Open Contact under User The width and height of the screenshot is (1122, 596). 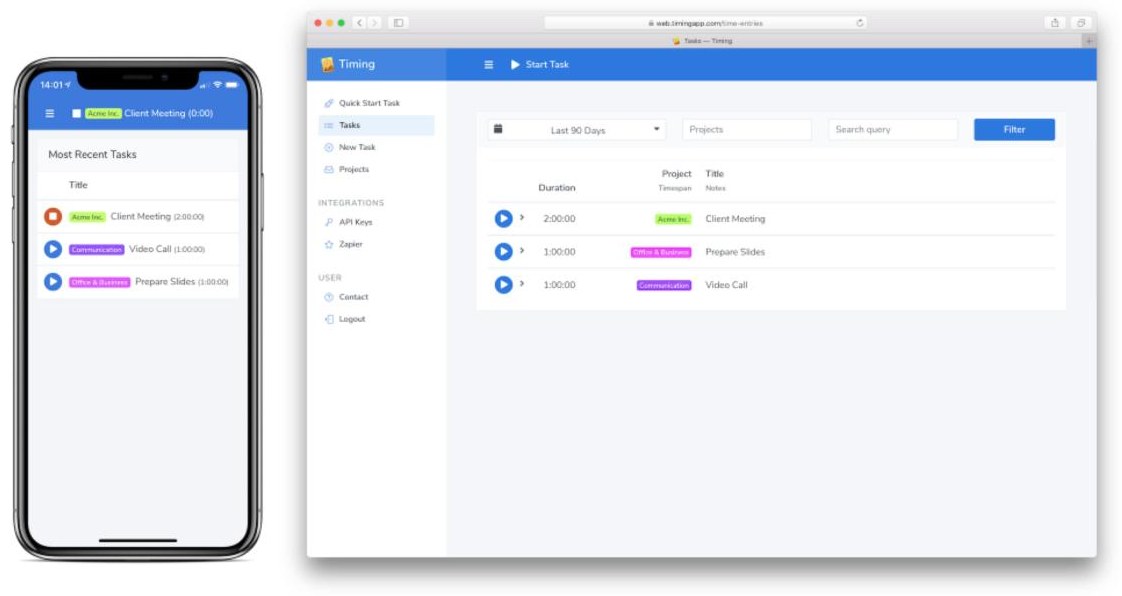pos(353,297)
